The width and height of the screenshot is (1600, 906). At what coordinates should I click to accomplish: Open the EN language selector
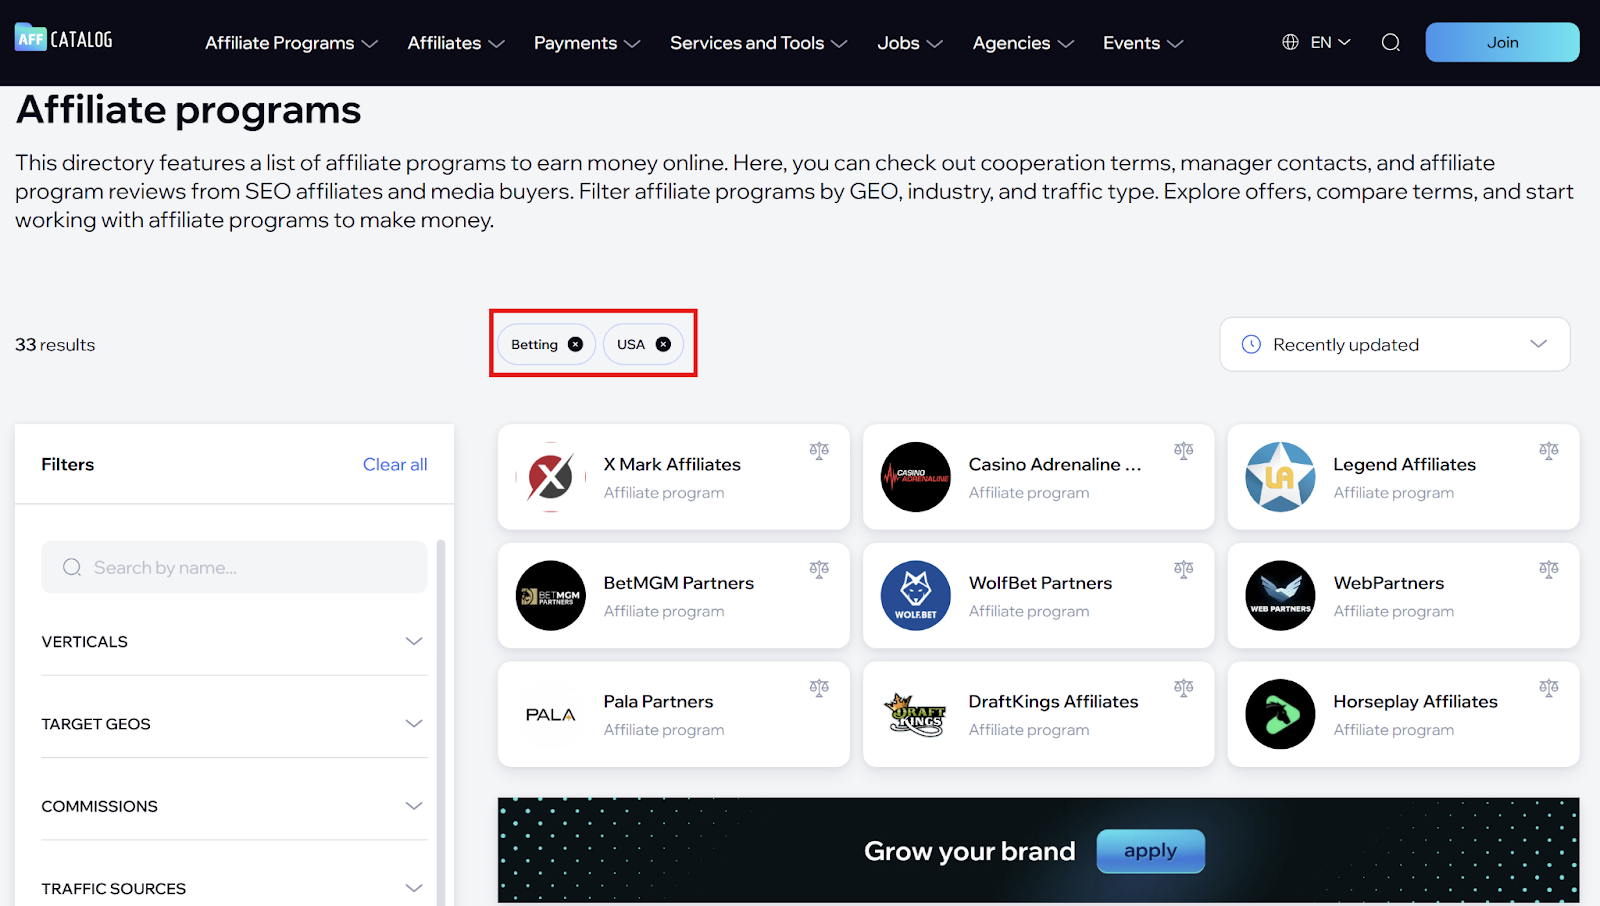coord(1316,42)
